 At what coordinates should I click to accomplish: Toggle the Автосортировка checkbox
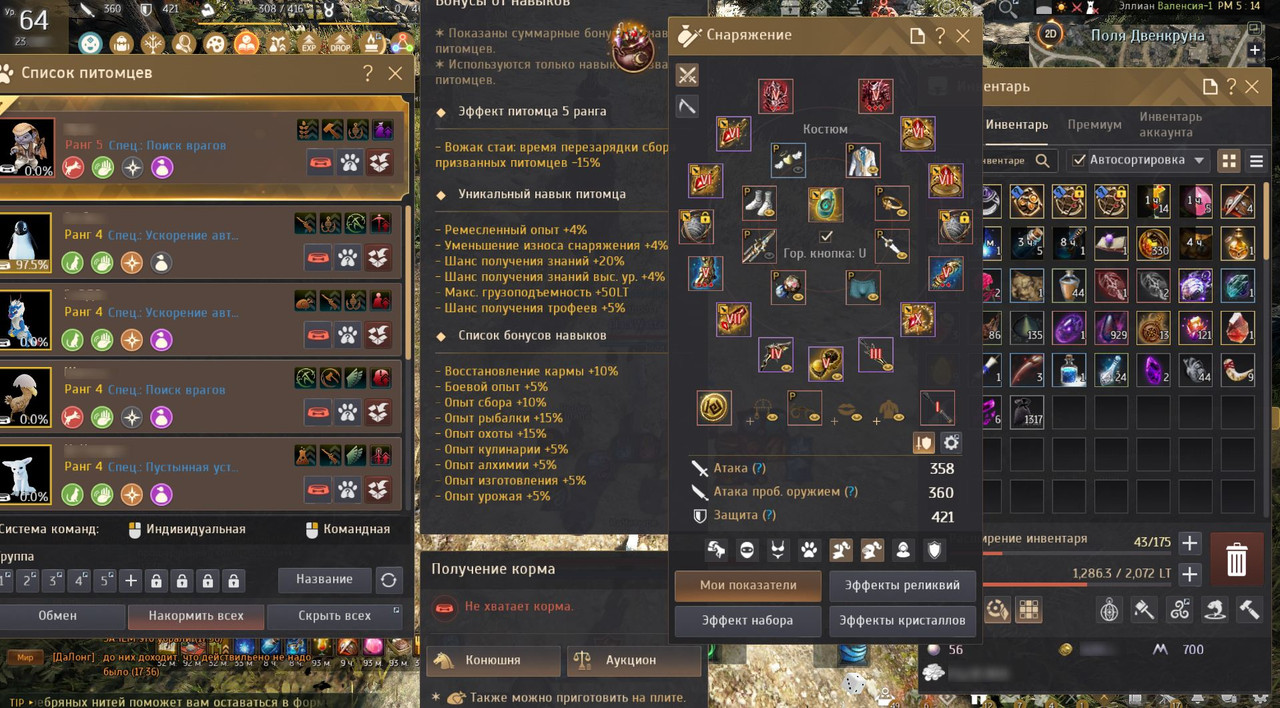pyautogui.click(x=1078, y=160)
